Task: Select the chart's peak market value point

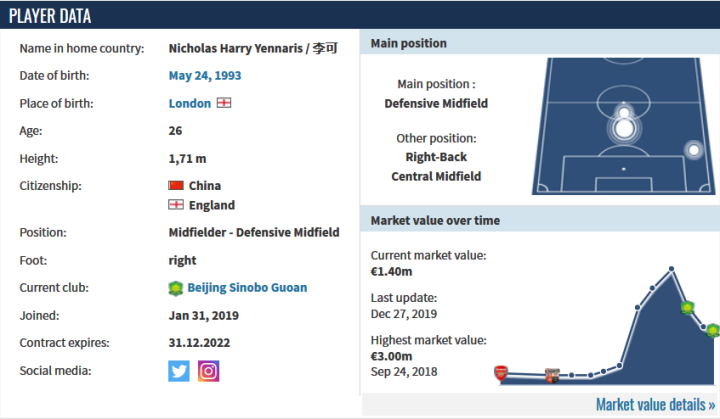Action: click(672, 268)
